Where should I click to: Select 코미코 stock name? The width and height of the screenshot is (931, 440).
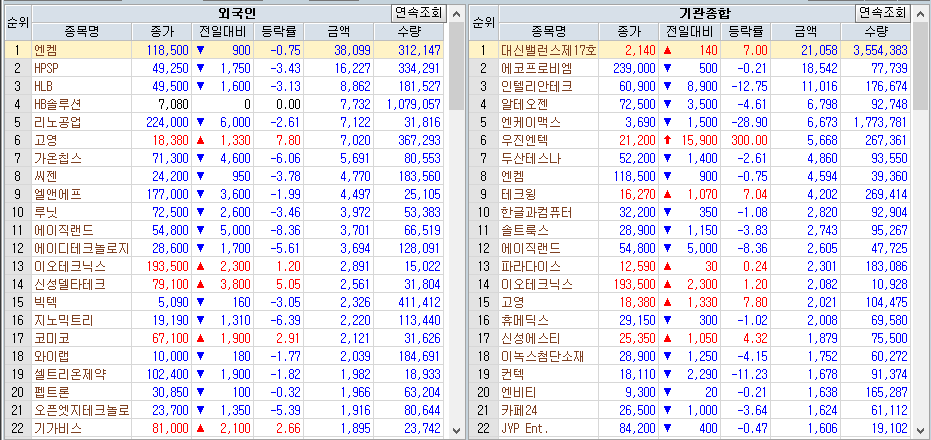[52, 338]
